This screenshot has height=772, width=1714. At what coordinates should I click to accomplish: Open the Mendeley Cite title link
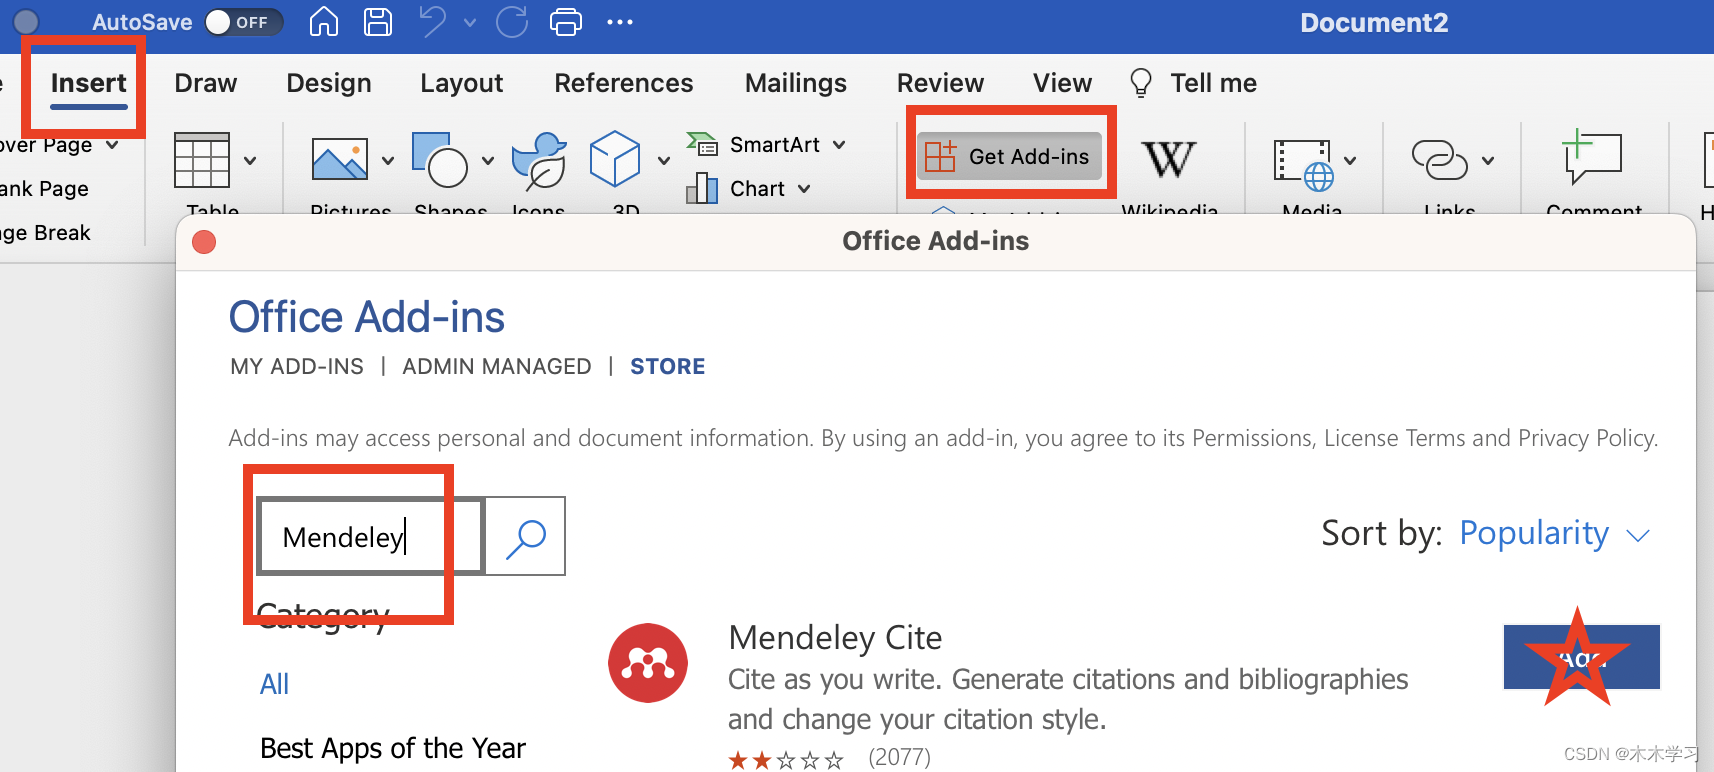click(x=835, y=638)
